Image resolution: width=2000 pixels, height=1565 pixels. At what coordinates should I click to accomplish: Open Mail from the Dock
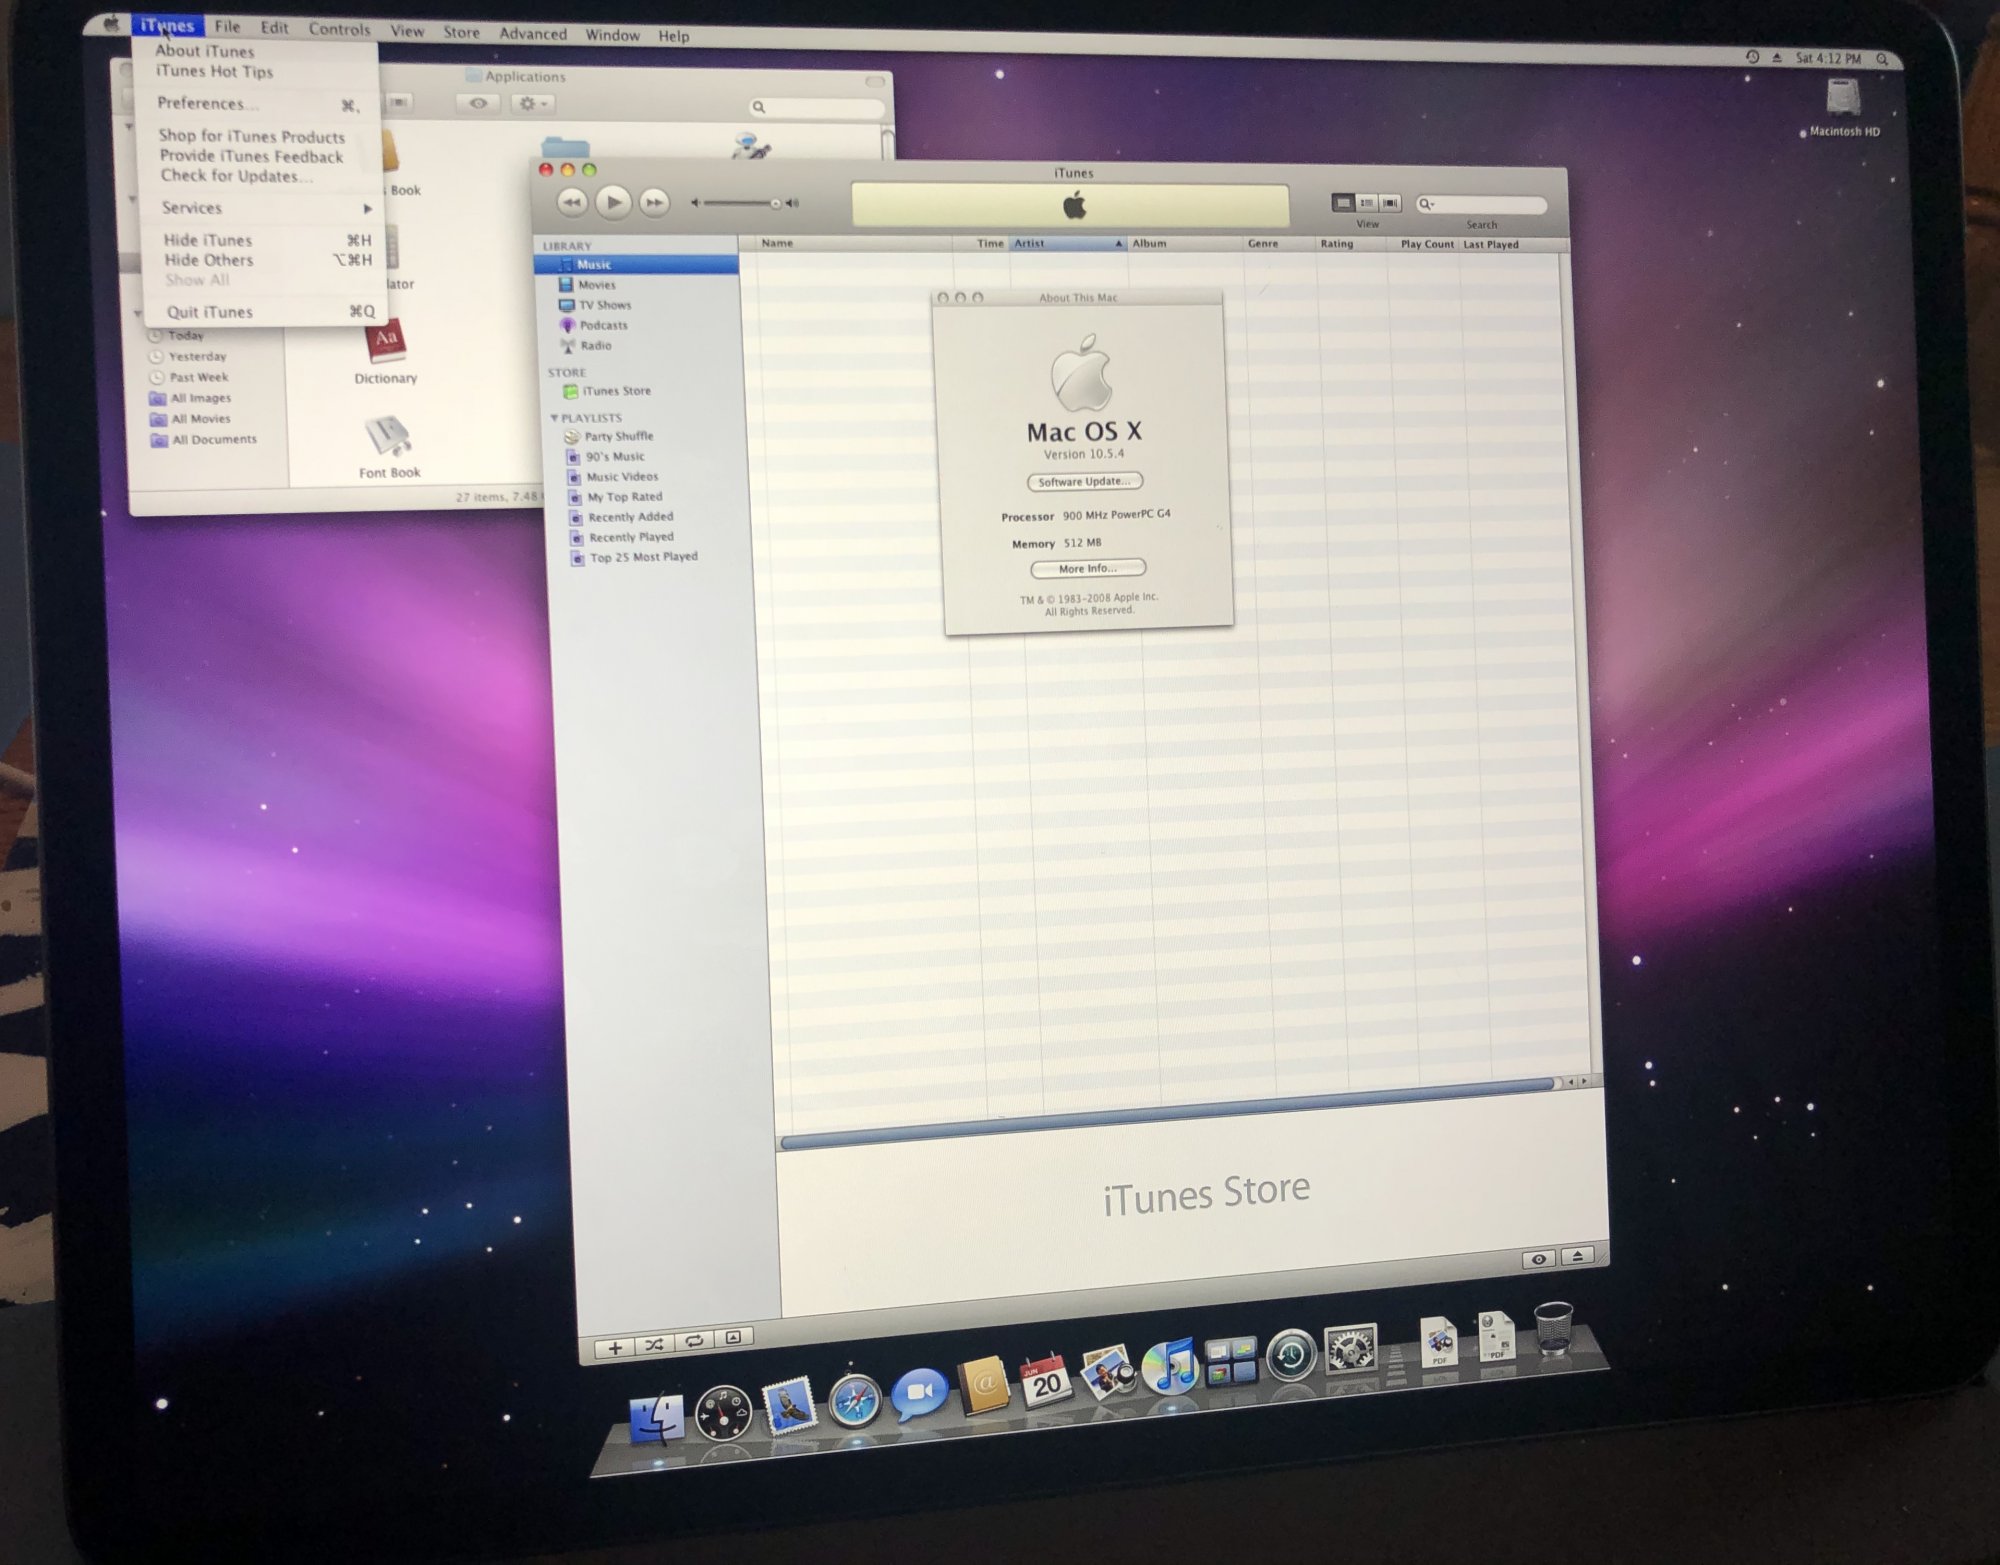pyautogui.click(x=789, y=1406)
